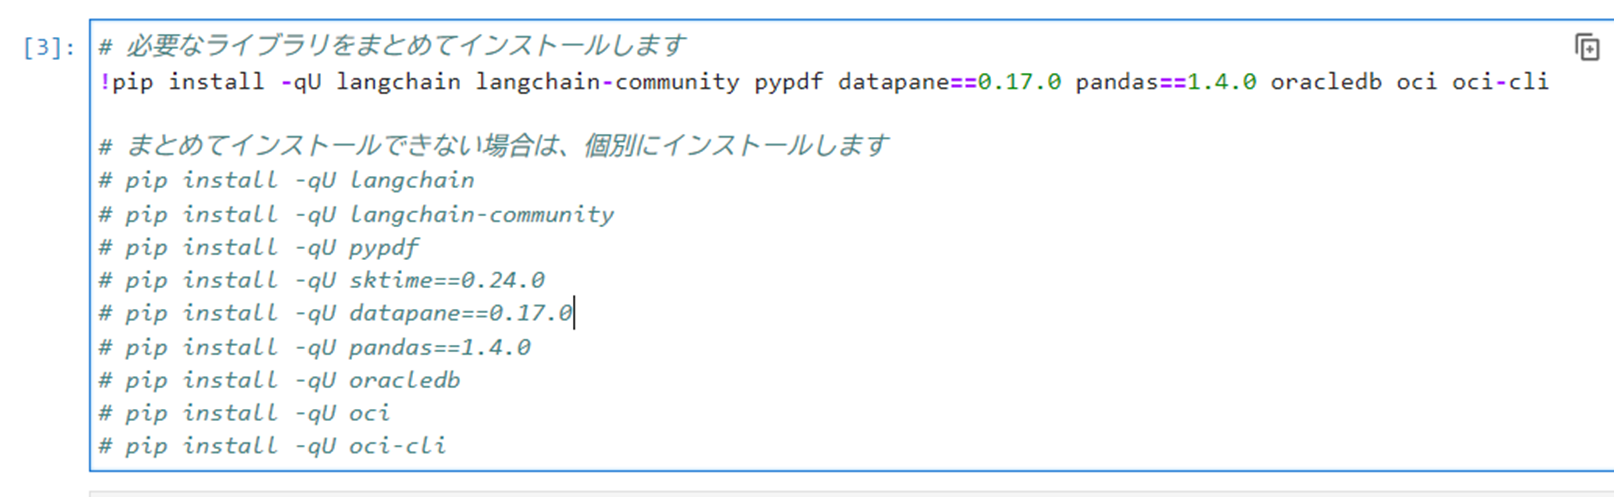Click the copy cell icon at top right

(x=1587, y=47)
